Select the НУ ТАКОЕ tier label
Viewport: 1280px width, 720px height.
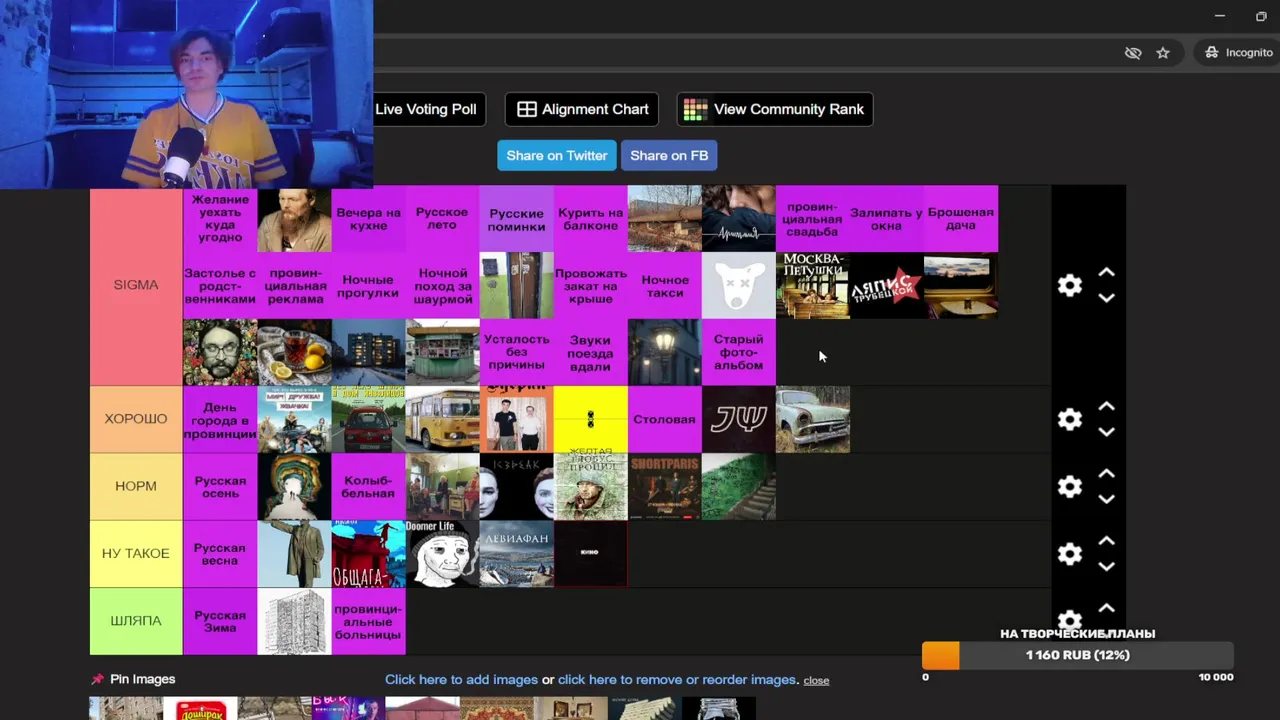tap(136, 553)
